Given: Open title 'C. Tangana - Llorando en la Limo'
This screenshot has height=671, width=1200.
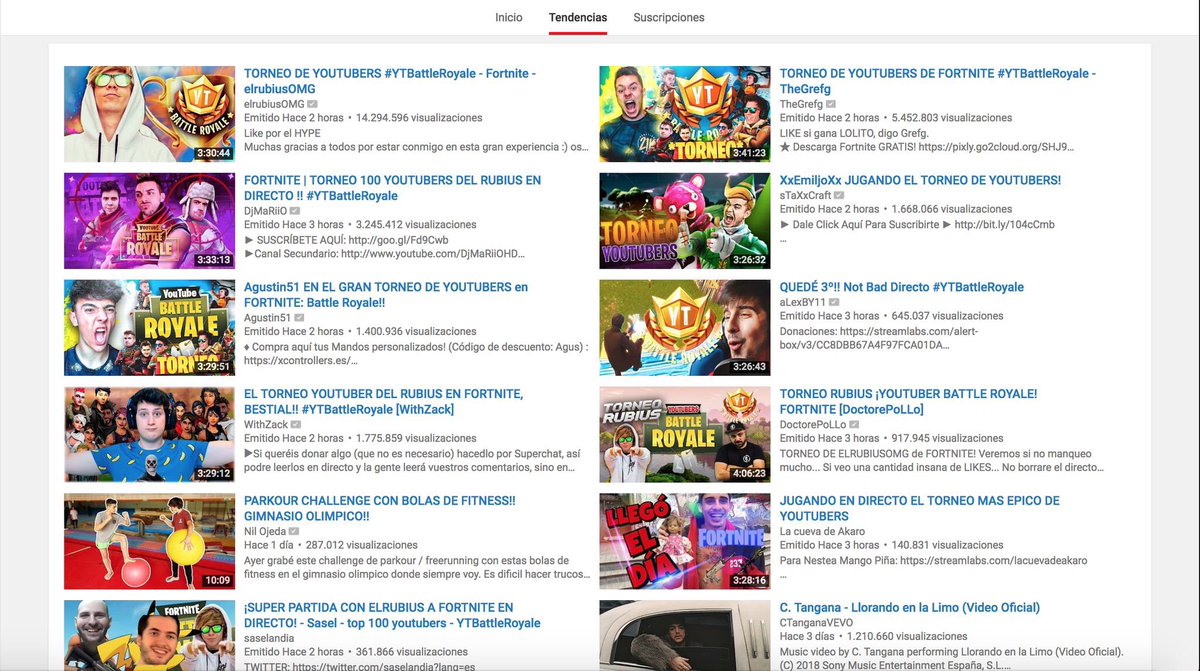Looking at the screenshot, I should (910, 607).
